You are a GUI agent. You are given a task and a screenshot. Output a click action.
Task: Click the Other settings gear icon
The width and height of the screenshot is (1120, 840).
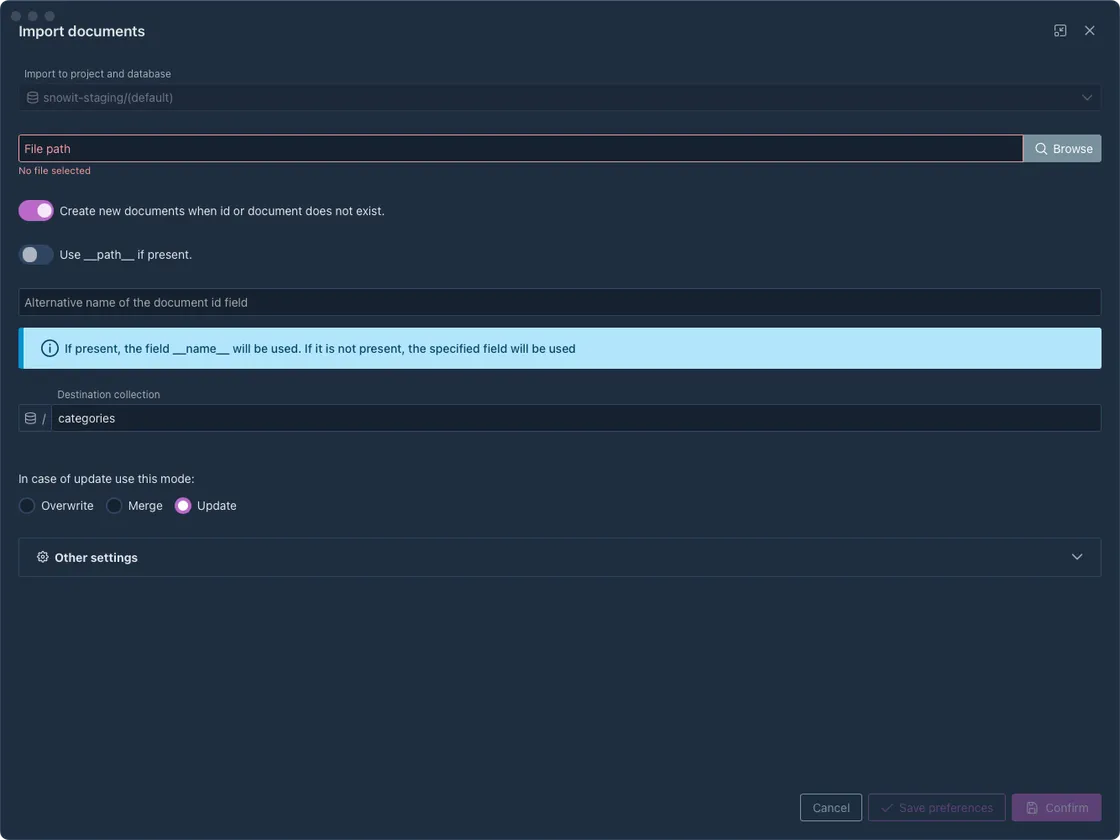pos(43,557)
